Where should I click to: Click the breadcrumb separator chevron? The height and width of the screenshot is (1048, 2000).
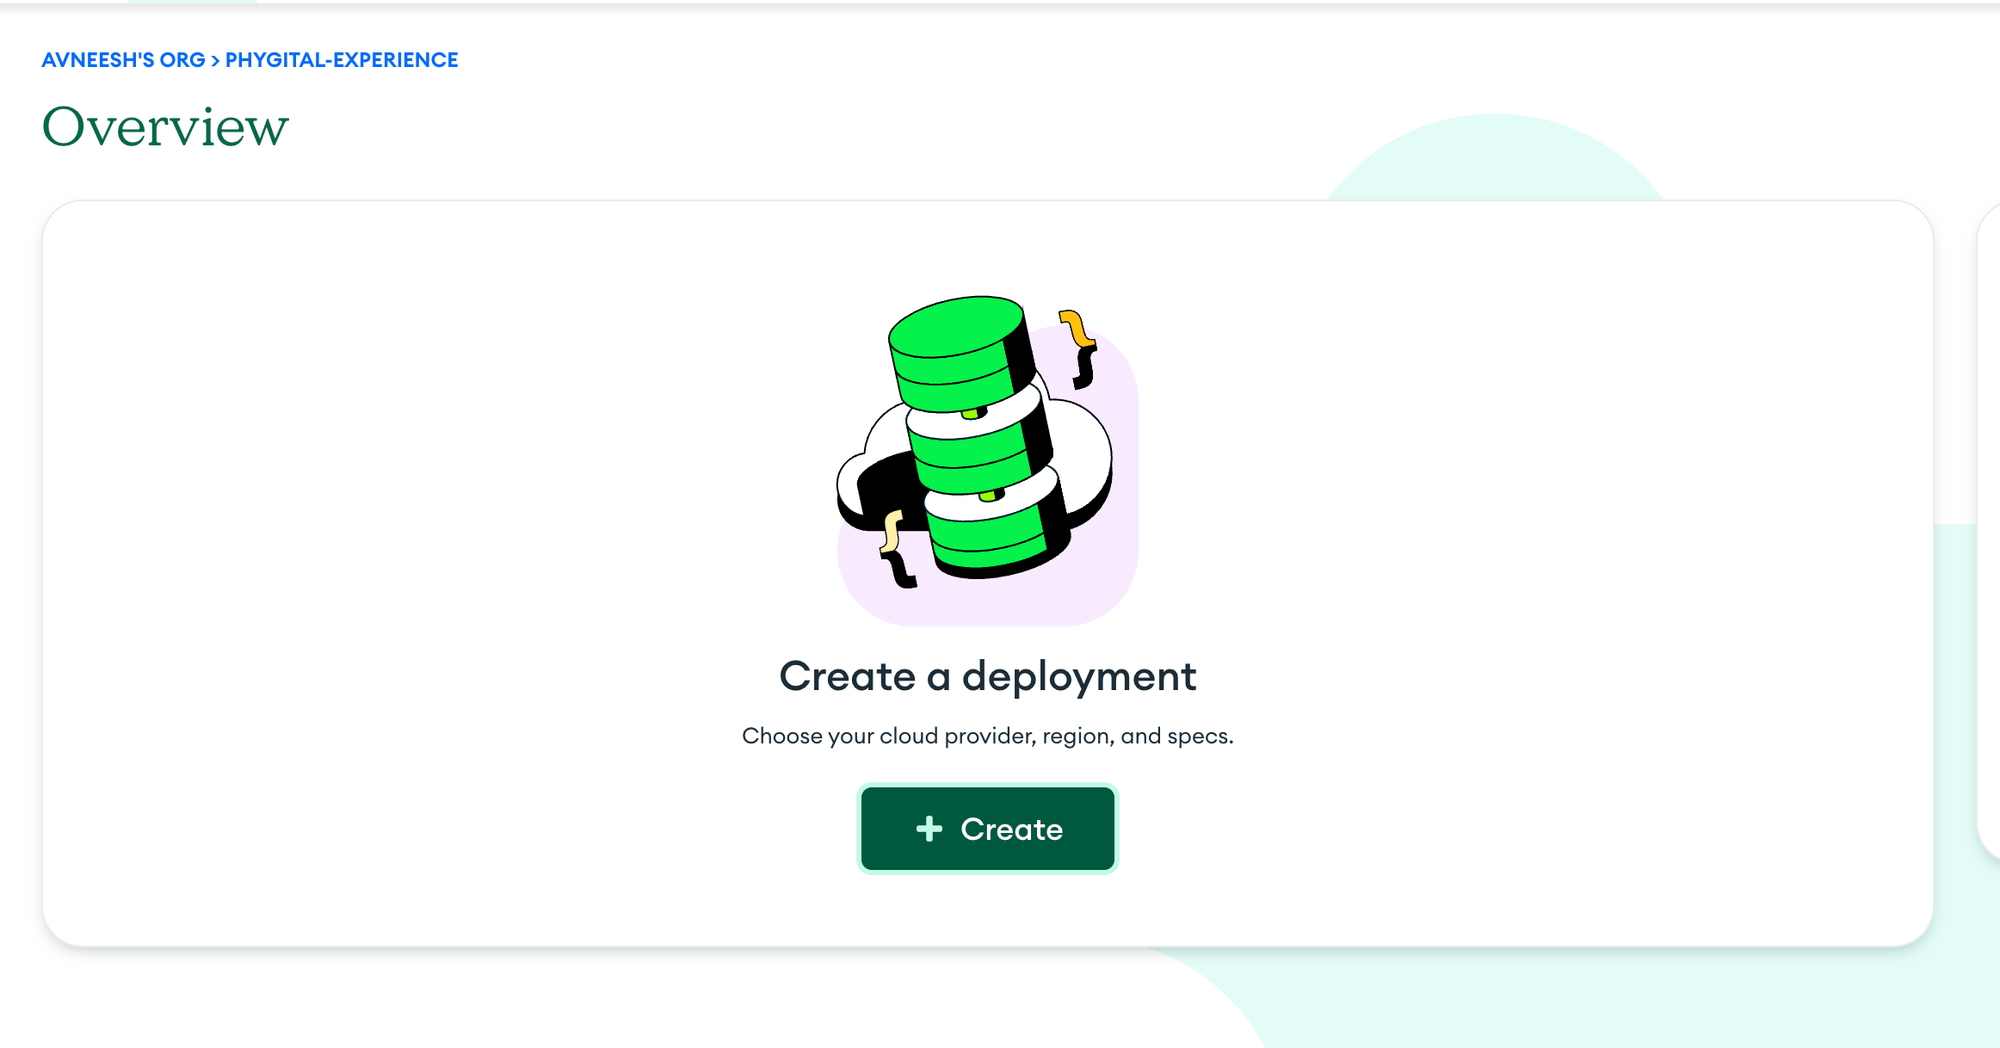[x=214, y=59]
